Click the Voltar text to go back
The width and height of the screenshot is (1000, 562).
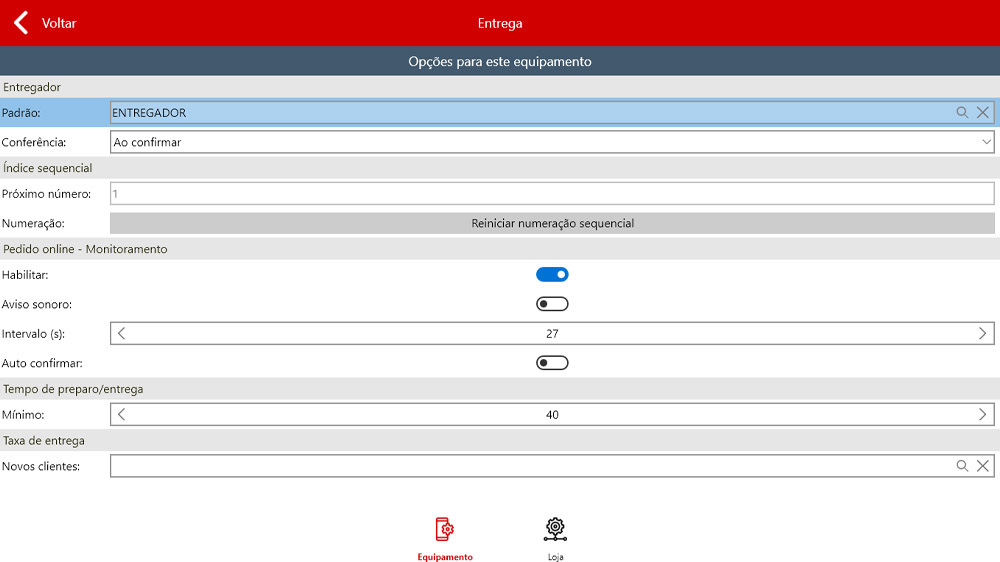(59, 23)
